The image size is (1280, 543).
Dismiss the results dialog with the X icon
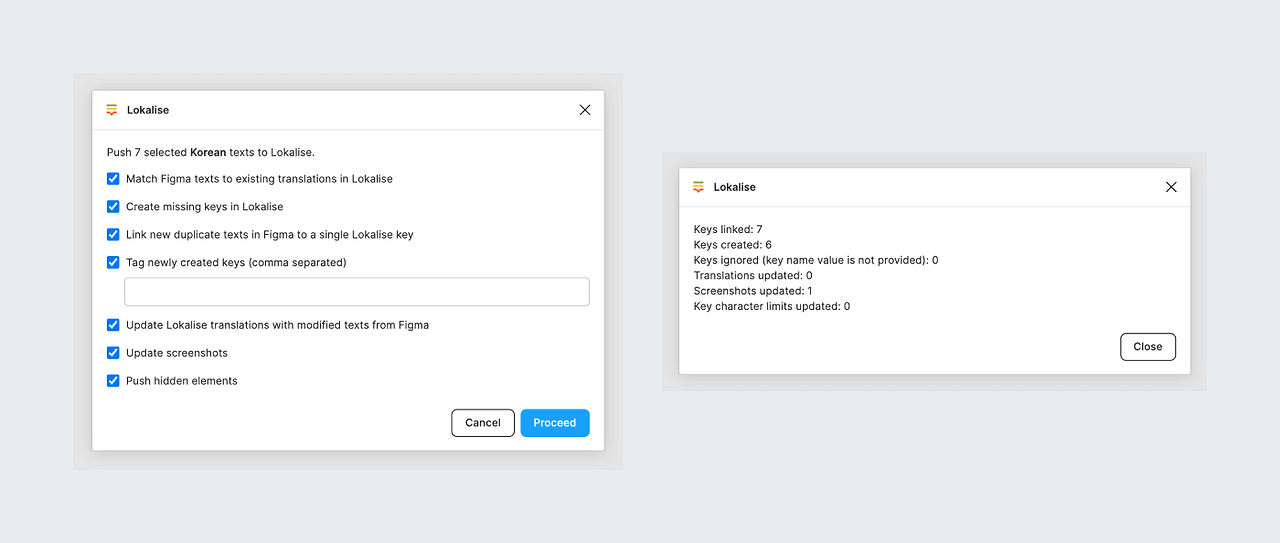pos(1171,187)
